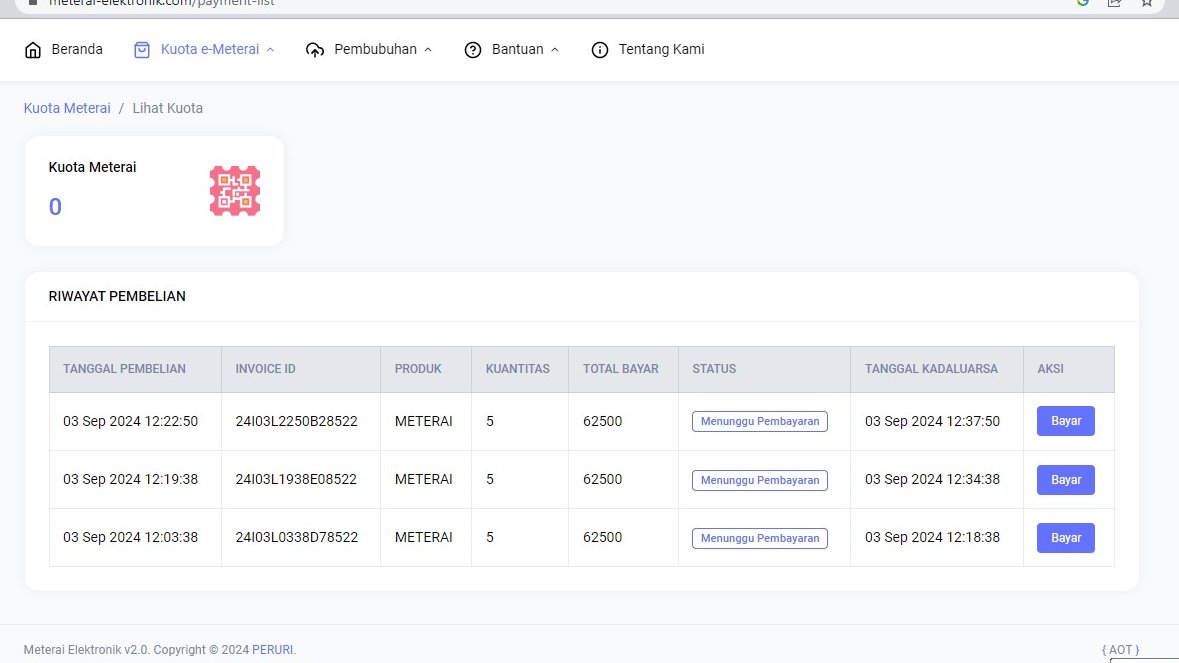Click the Menunggu Pembayaran badge for the 12:03:38 purchase
This screenshot has width=1179, height=663.
[759, 538]
